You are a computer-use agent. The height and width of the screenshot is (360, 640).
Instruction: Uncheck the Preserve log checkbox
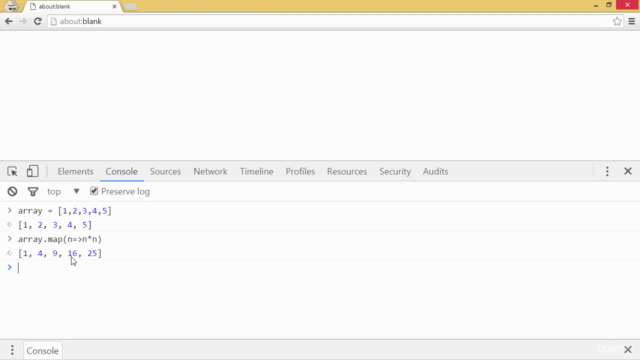[94, 191]
